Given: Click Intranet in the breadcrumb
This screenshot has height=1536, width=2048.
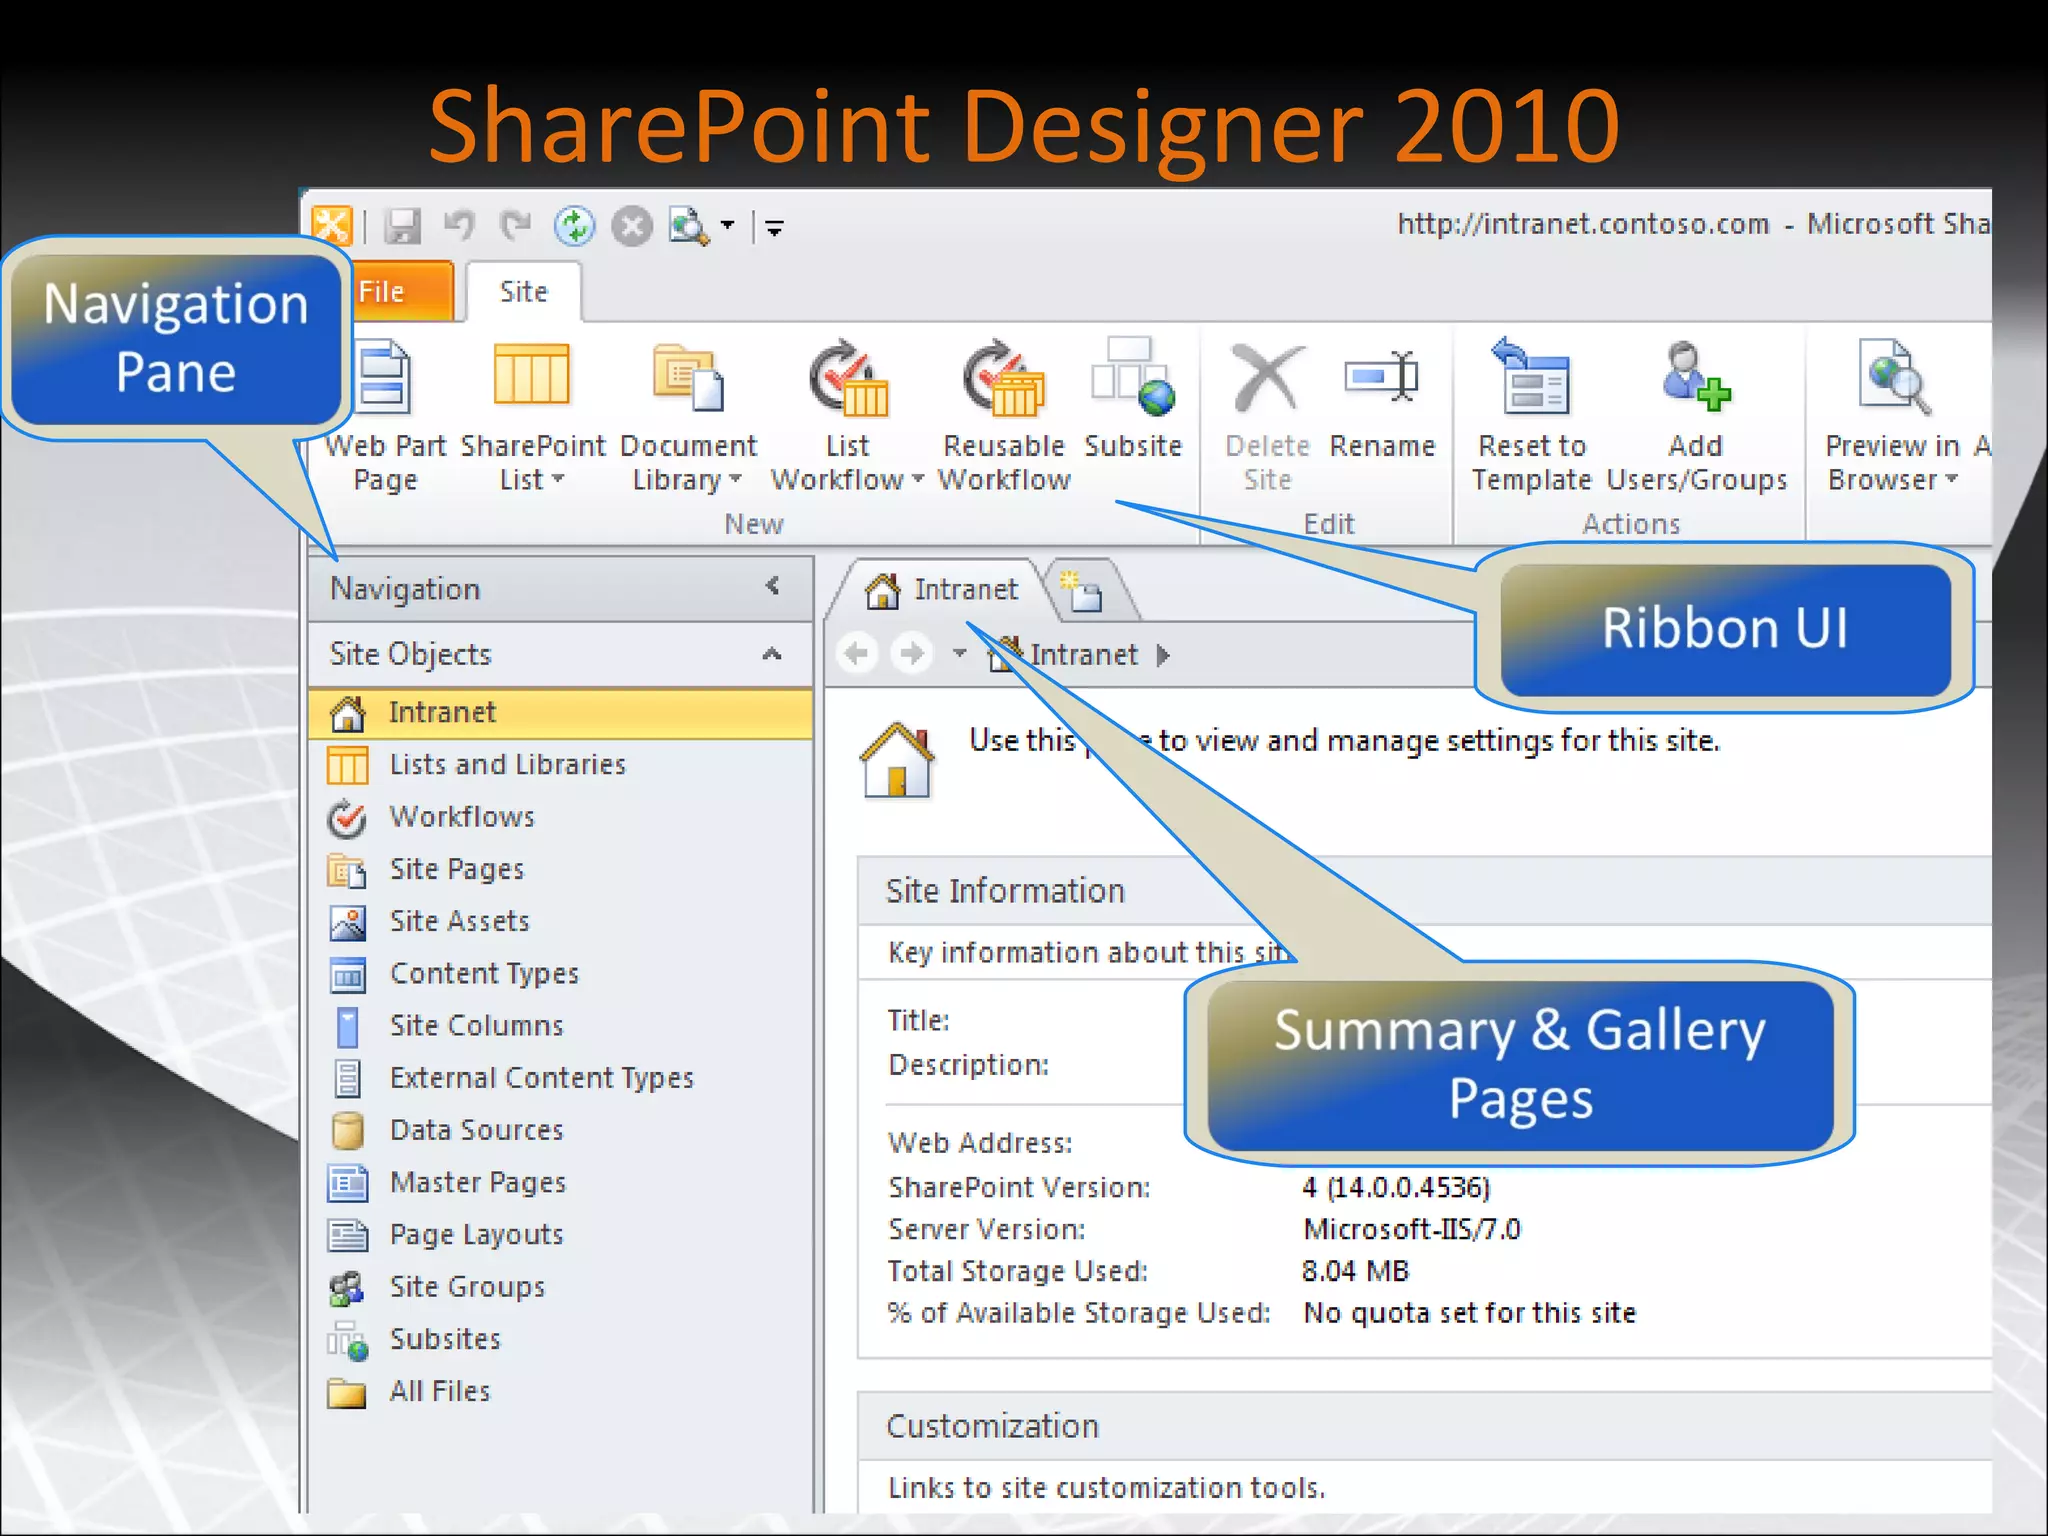Looking at the screenshot, I should click(1084, 655).
